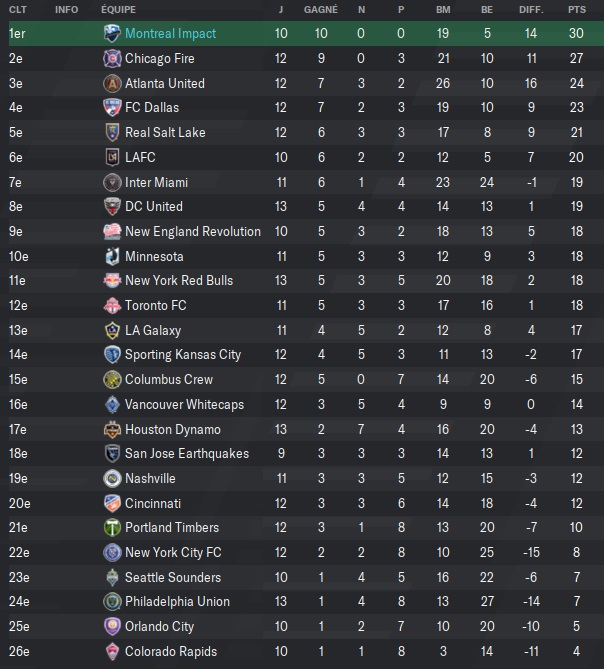Click the LAFC crest icon

pos(112,157)
